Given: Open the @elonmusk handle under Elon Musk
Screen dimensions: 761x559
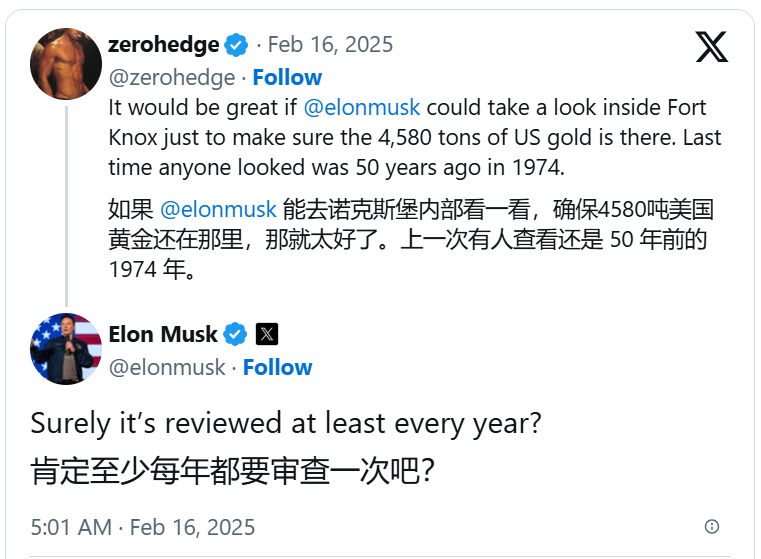Looking at the screenshot, I should pos(166,367).
